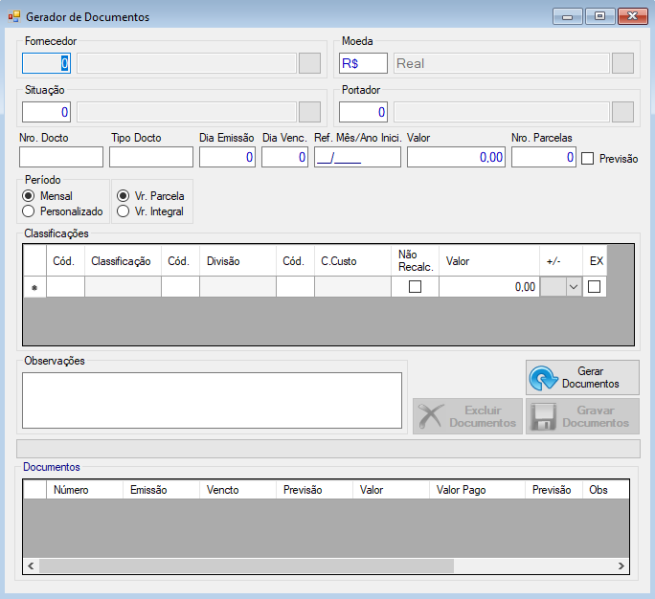This screenshot has width=655, height=599.
Task: Maximize the Gerador de Documentos window
Action: [600, 17]
